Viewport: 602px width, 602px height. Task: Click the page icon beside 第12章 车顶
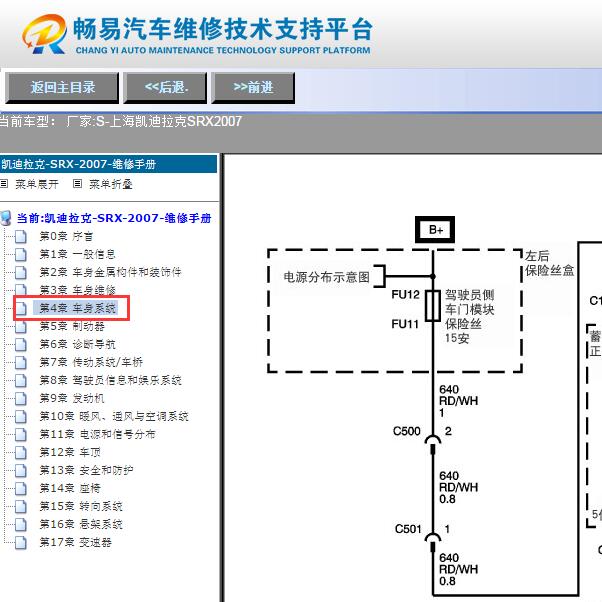click(x=21, y=453)
